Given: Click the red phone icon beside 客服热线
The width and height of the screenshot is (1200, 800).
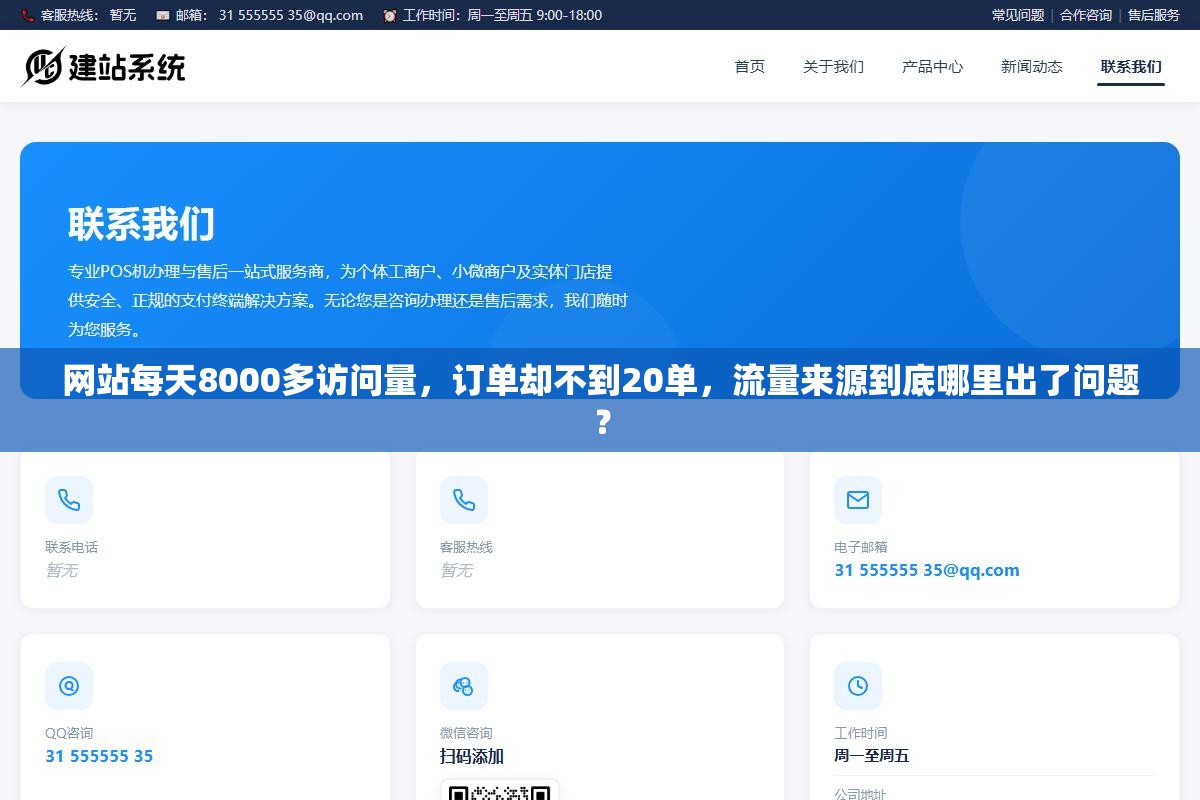Looking at the screenshot, I should click(x=28, y=15).
